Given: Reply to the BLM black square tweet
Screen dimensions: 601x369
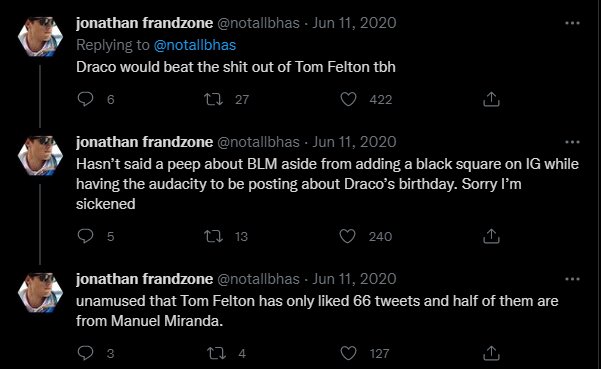Looking at the screenshot, I should [85, 236].
